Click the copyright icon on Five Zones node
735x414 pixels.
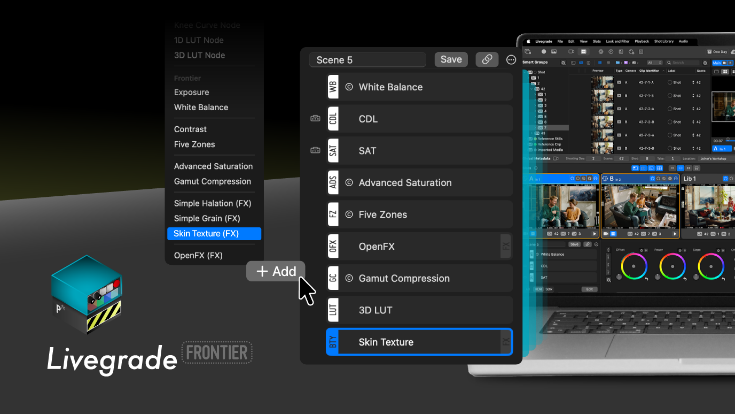[x=349, y=214]
